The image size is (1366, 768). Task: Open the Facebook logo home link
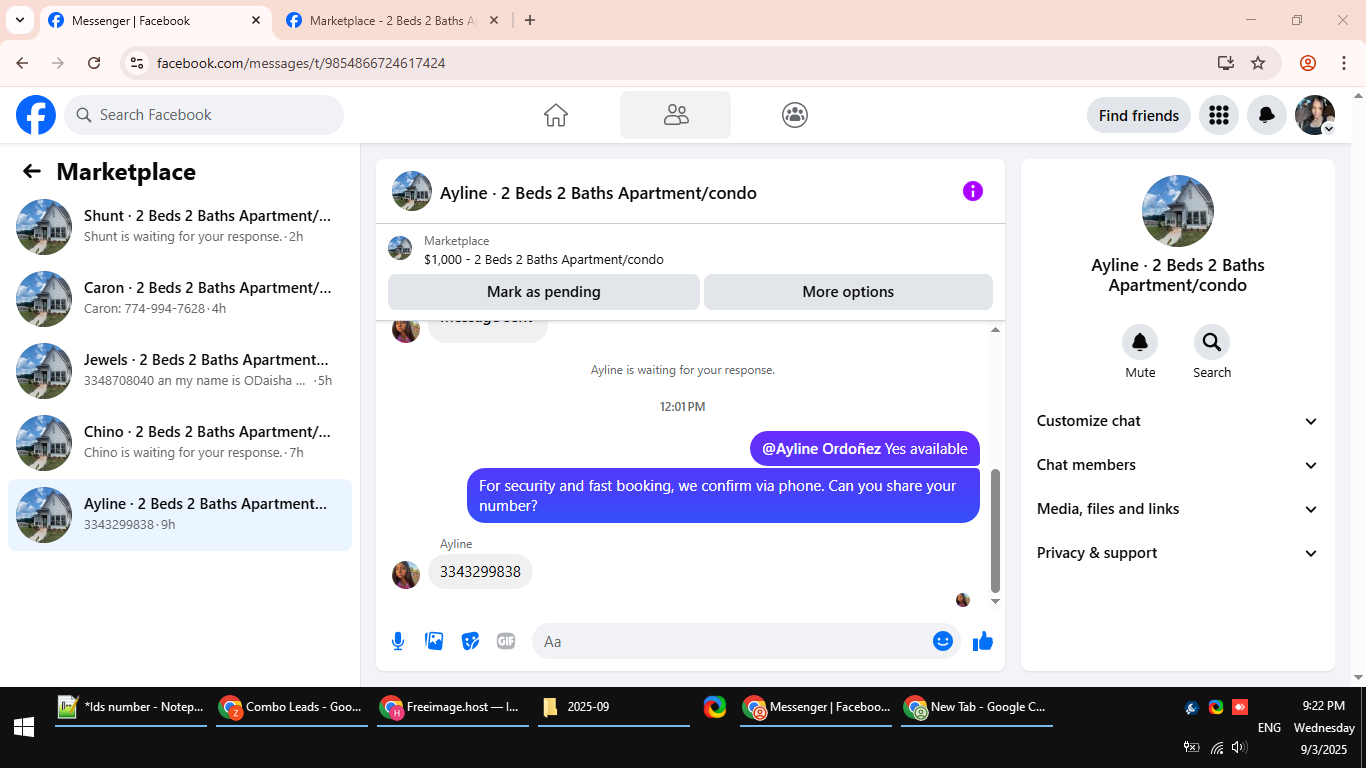click(x=36, y=115)
